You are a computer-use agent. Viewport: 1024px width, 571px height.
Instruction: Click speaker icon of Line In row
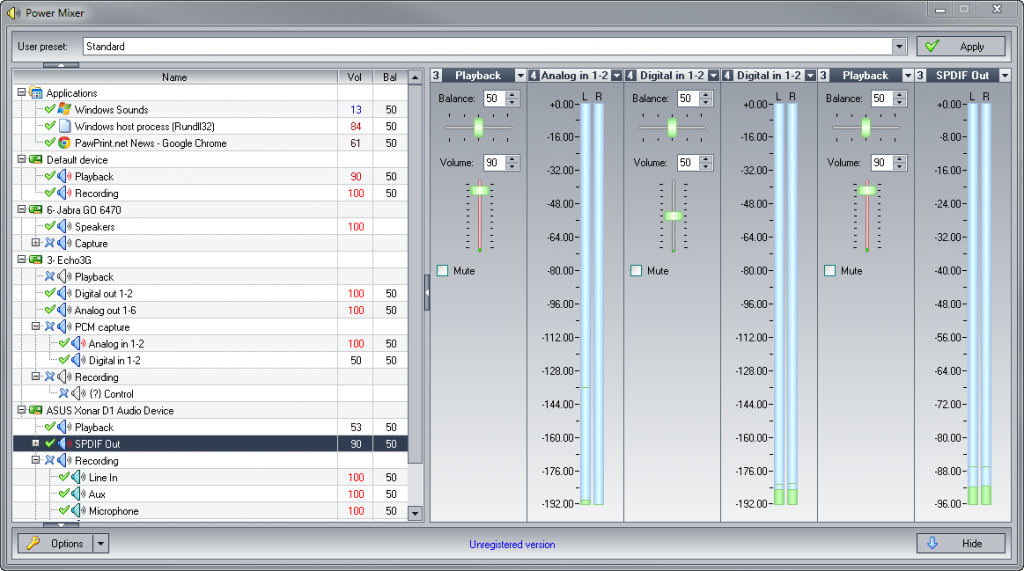[78, 477]
